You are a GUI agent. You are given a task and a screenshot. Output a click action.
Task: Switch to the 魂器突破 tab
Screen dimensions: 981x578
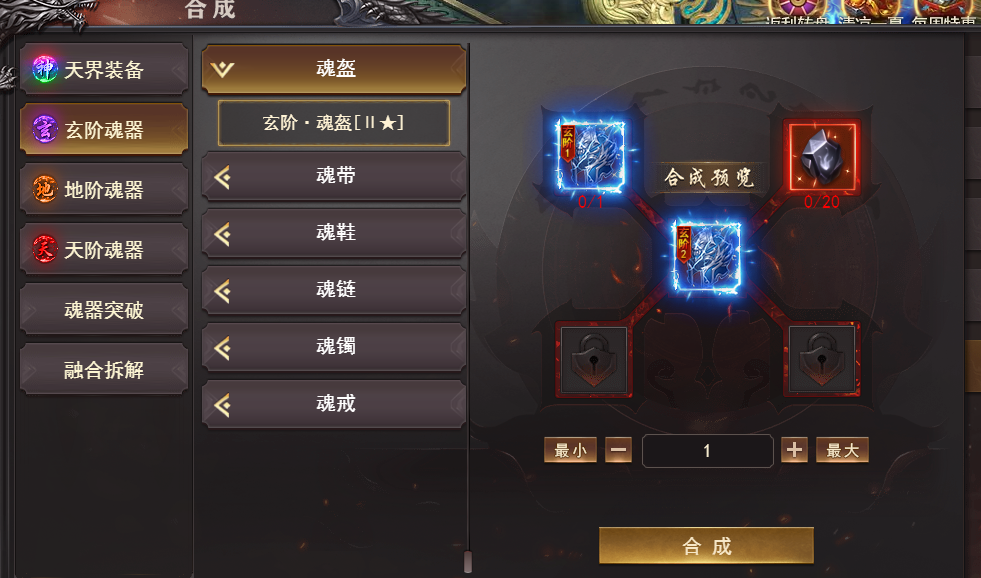tap(104, 309)
